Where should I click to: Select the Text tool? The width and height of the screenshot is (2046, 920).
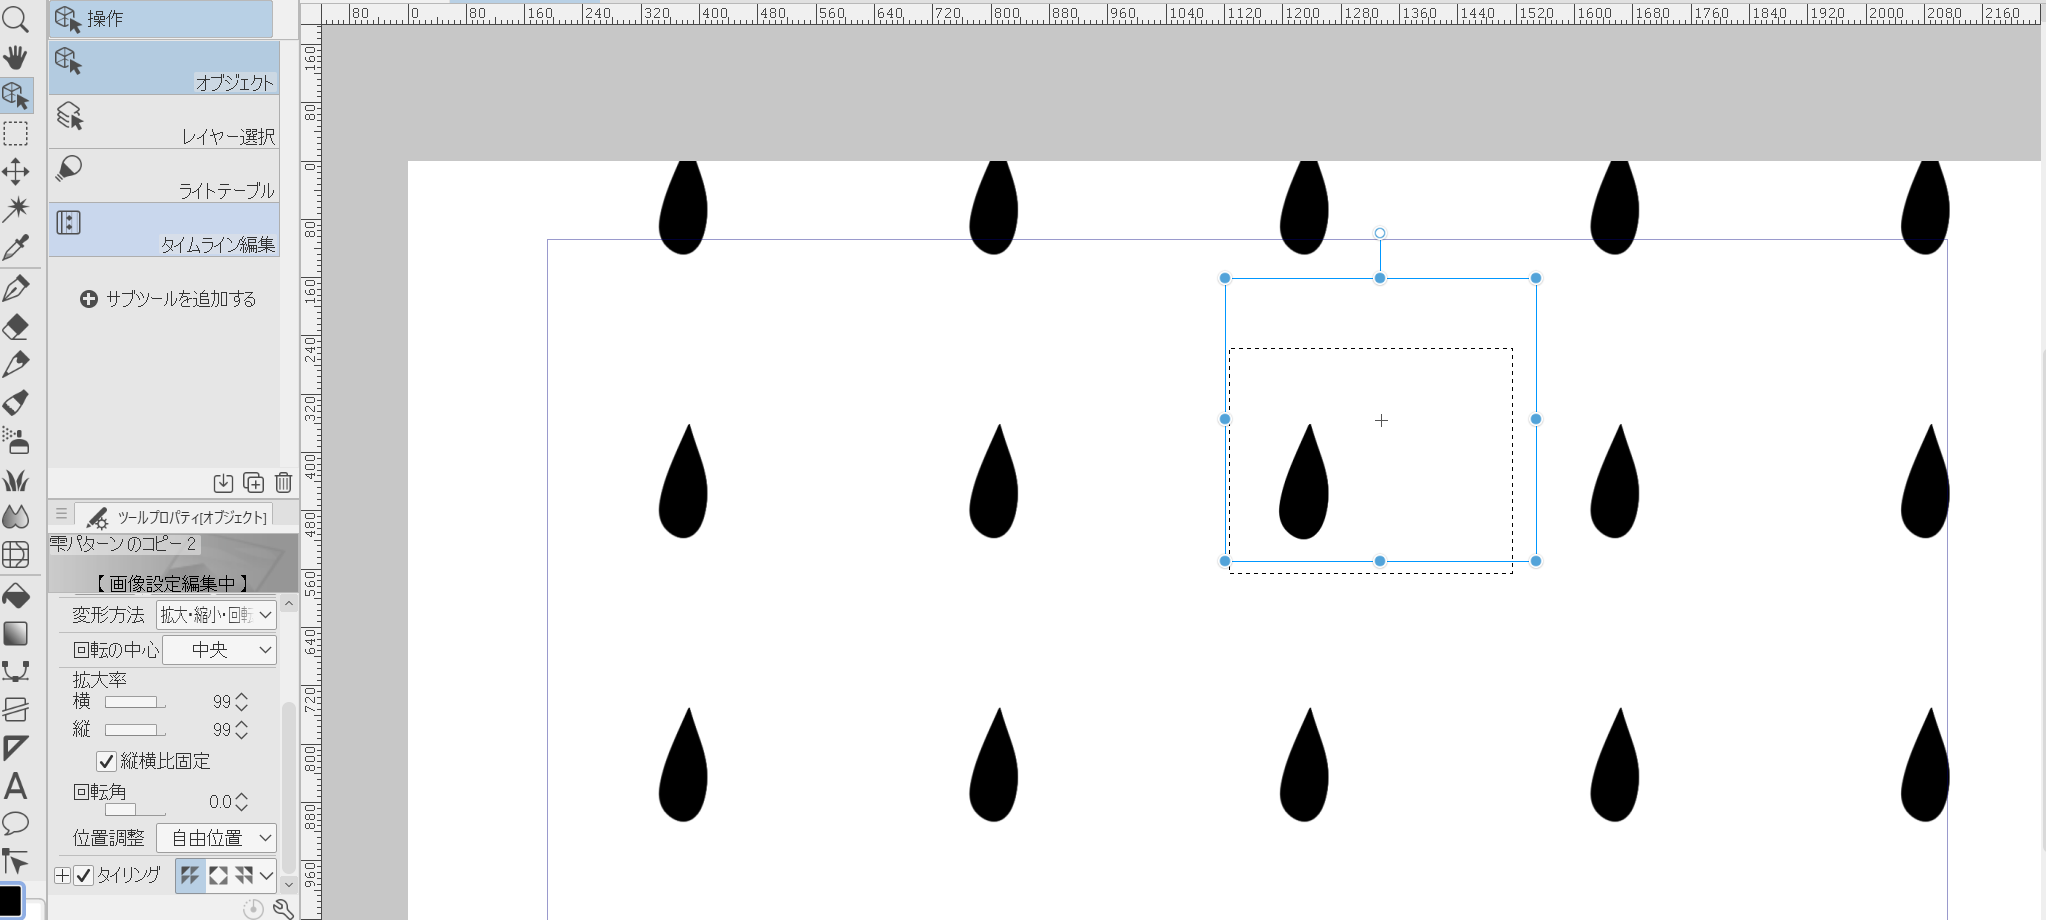click(x=16, y=786)
